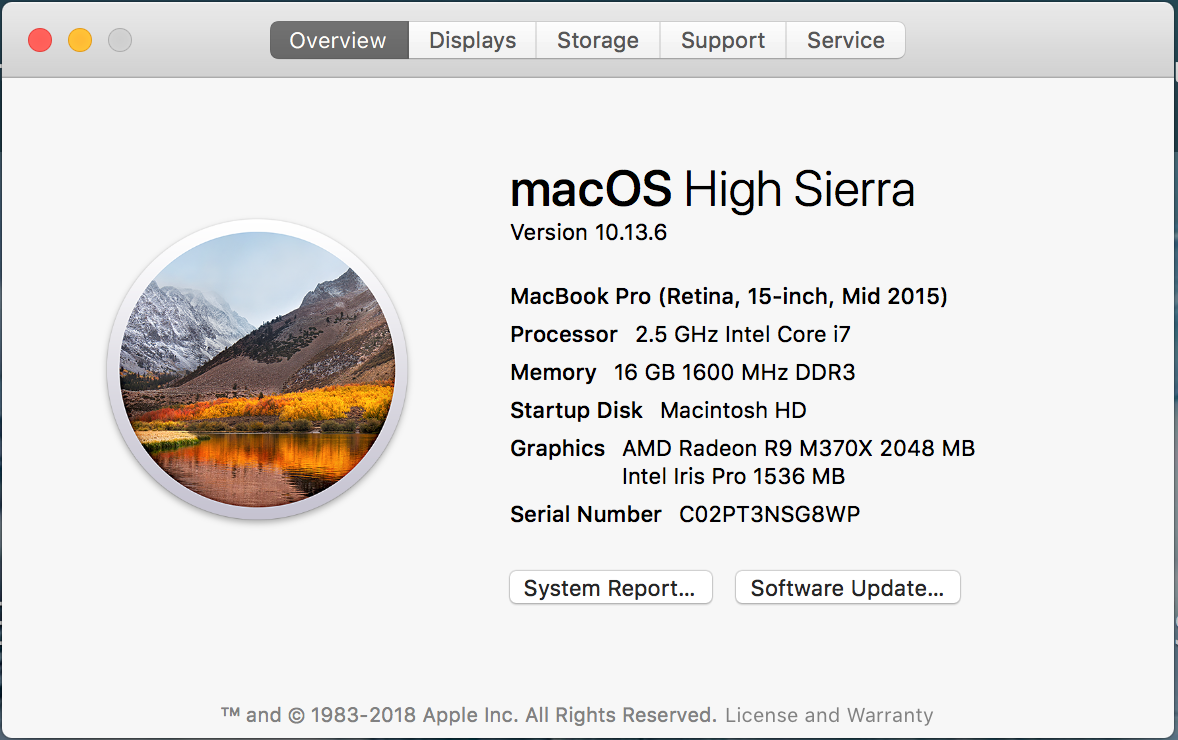Open the License and Warranty link
Image resolution: width=1178 pixels, height=740 pixels.
(829, 715)
